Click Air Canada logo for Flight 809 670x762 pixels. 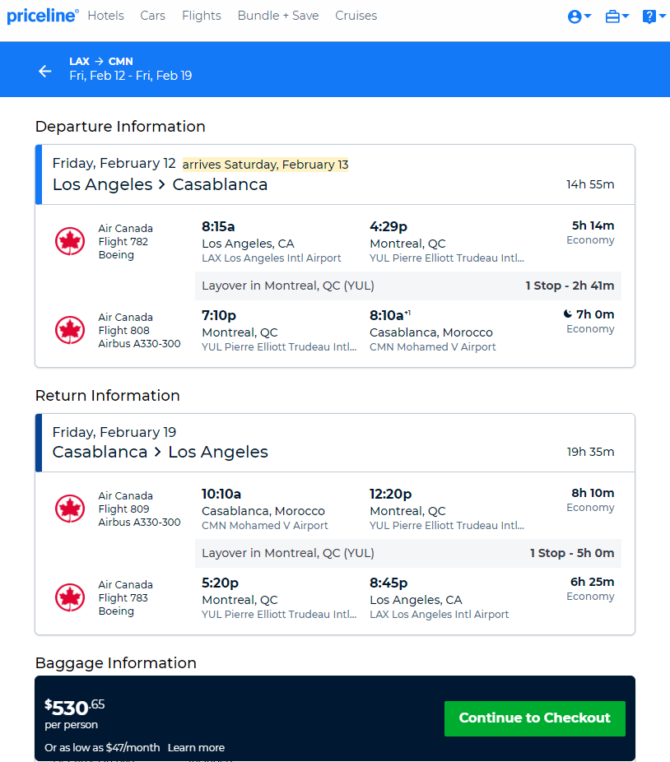click(x=70, y=508)
